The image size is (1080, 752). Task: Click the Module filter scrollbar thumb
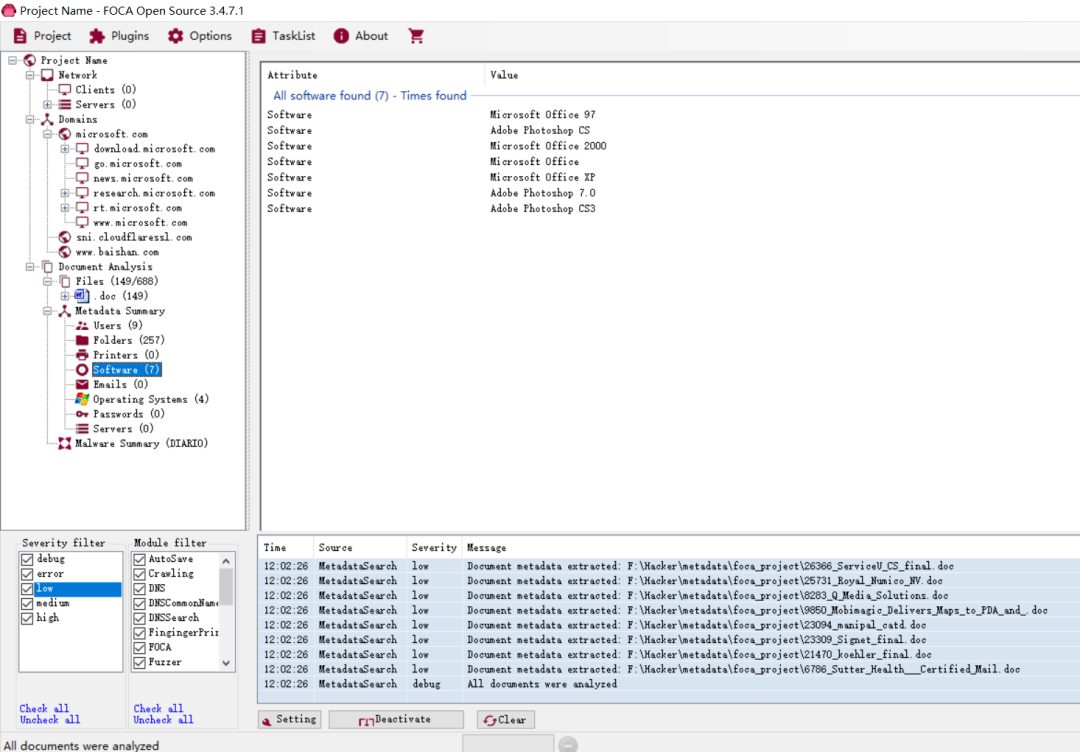[x=226, y=587]
